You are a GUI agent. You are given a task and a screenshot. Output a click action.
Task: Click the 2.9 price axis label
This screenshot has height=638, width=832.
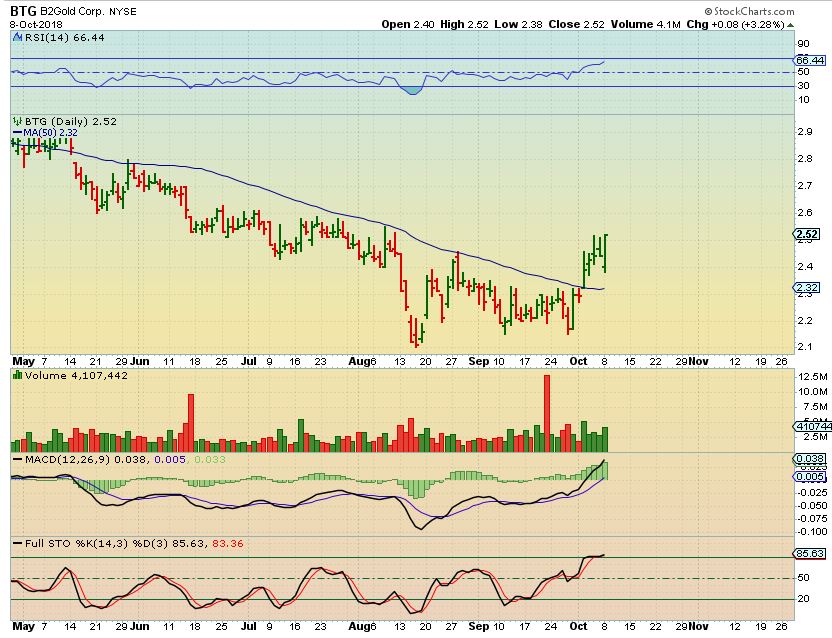pyautogui.click(x=804, y=132)
